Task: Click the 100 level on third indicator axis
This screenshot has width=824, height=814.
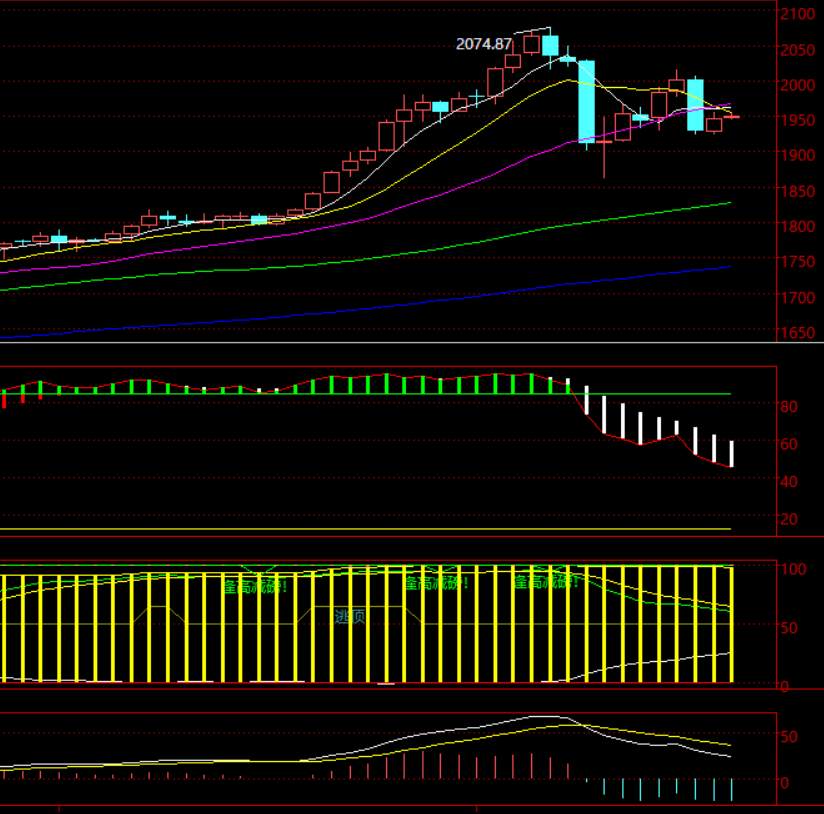Action: pyautogui.click(x=793, y=569)
